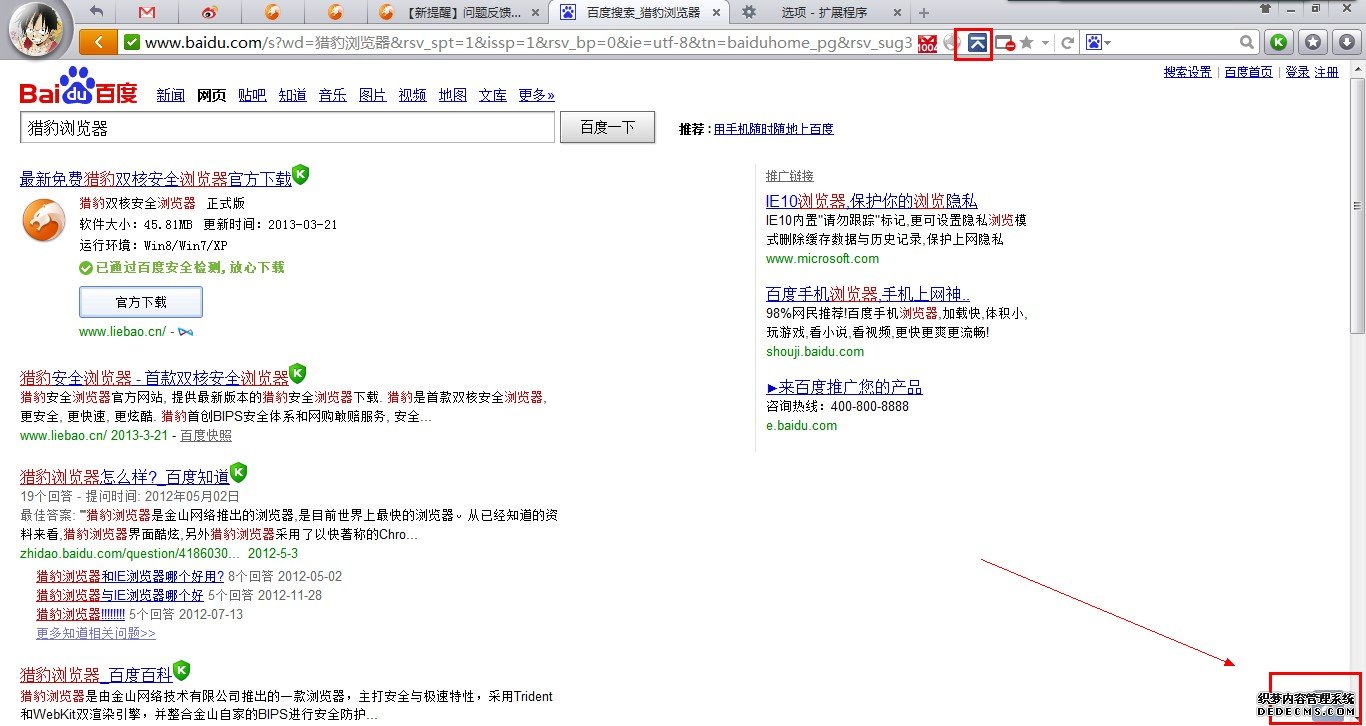Close the 【新提醒】问题反馈 tab
The height and width of the screenshot is (726, 1366).
point(536,13)
